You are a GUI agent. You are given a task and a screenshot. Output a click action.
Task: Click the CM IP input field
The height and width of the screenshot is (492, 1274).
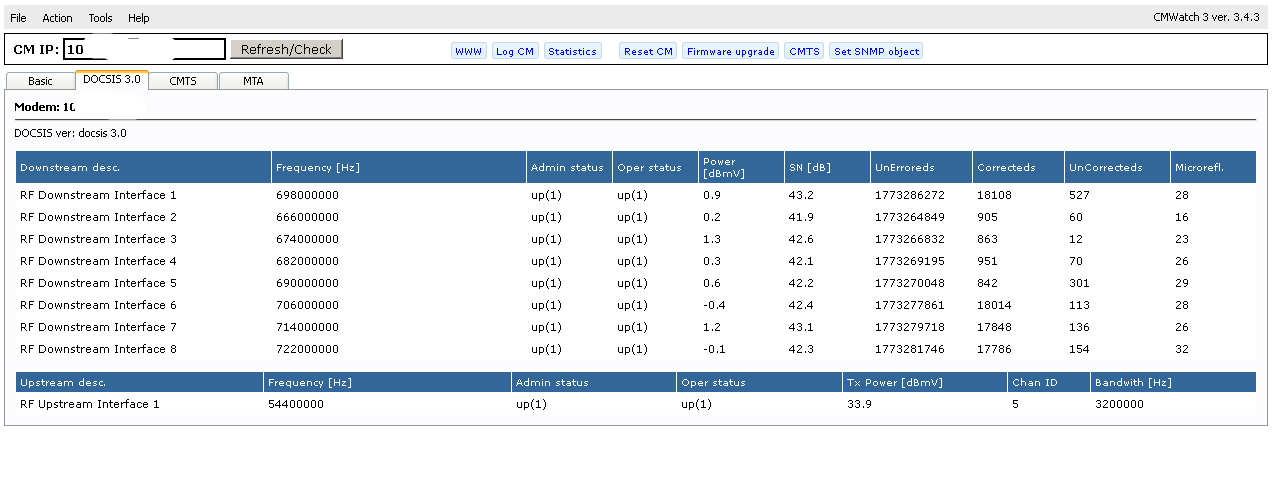145,49
